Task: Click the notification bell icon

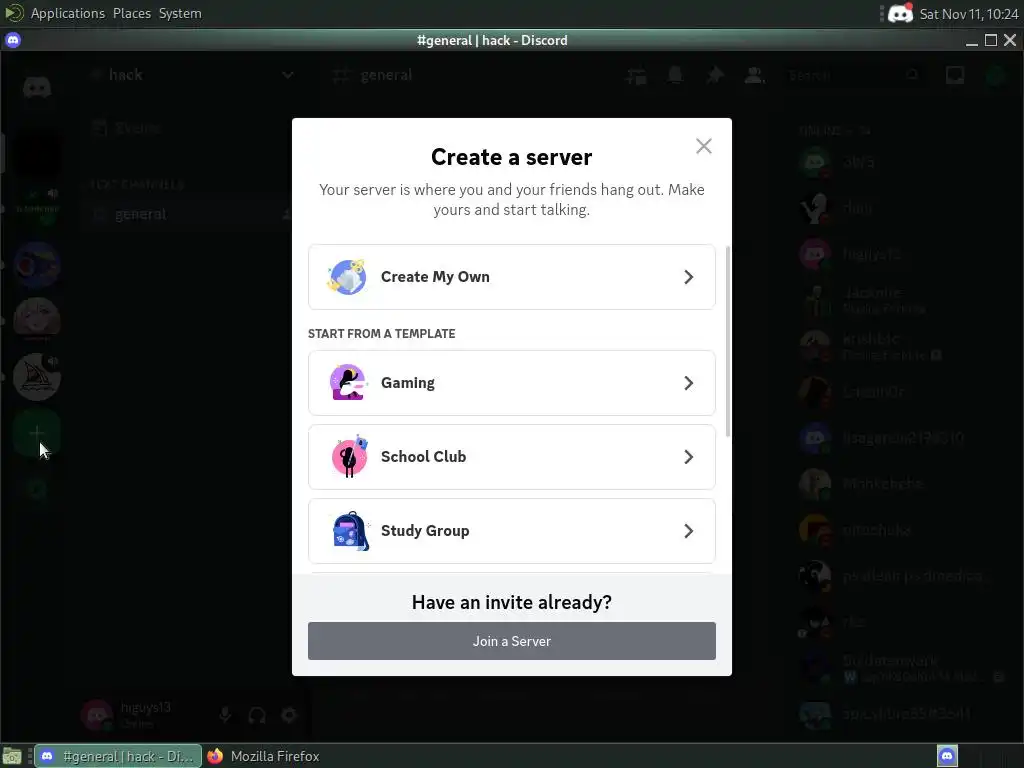Action: point(675,75)
